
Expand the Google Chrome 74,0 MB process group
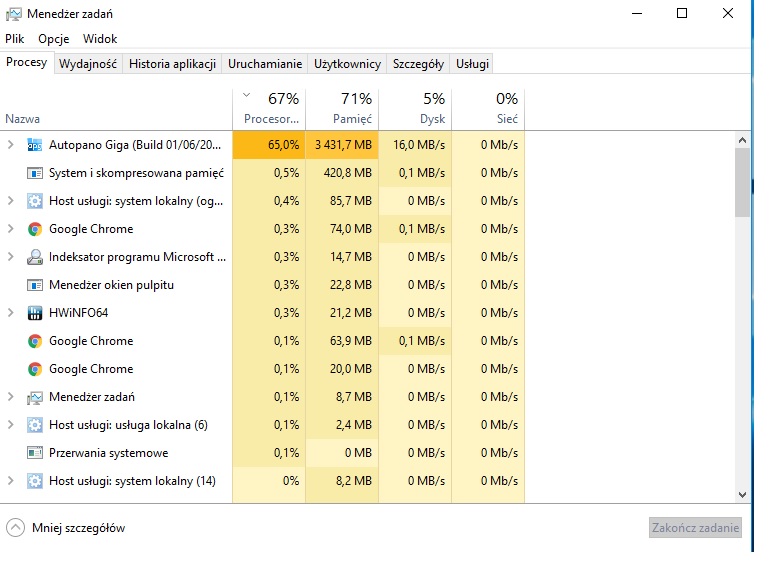tap(10, 229)
